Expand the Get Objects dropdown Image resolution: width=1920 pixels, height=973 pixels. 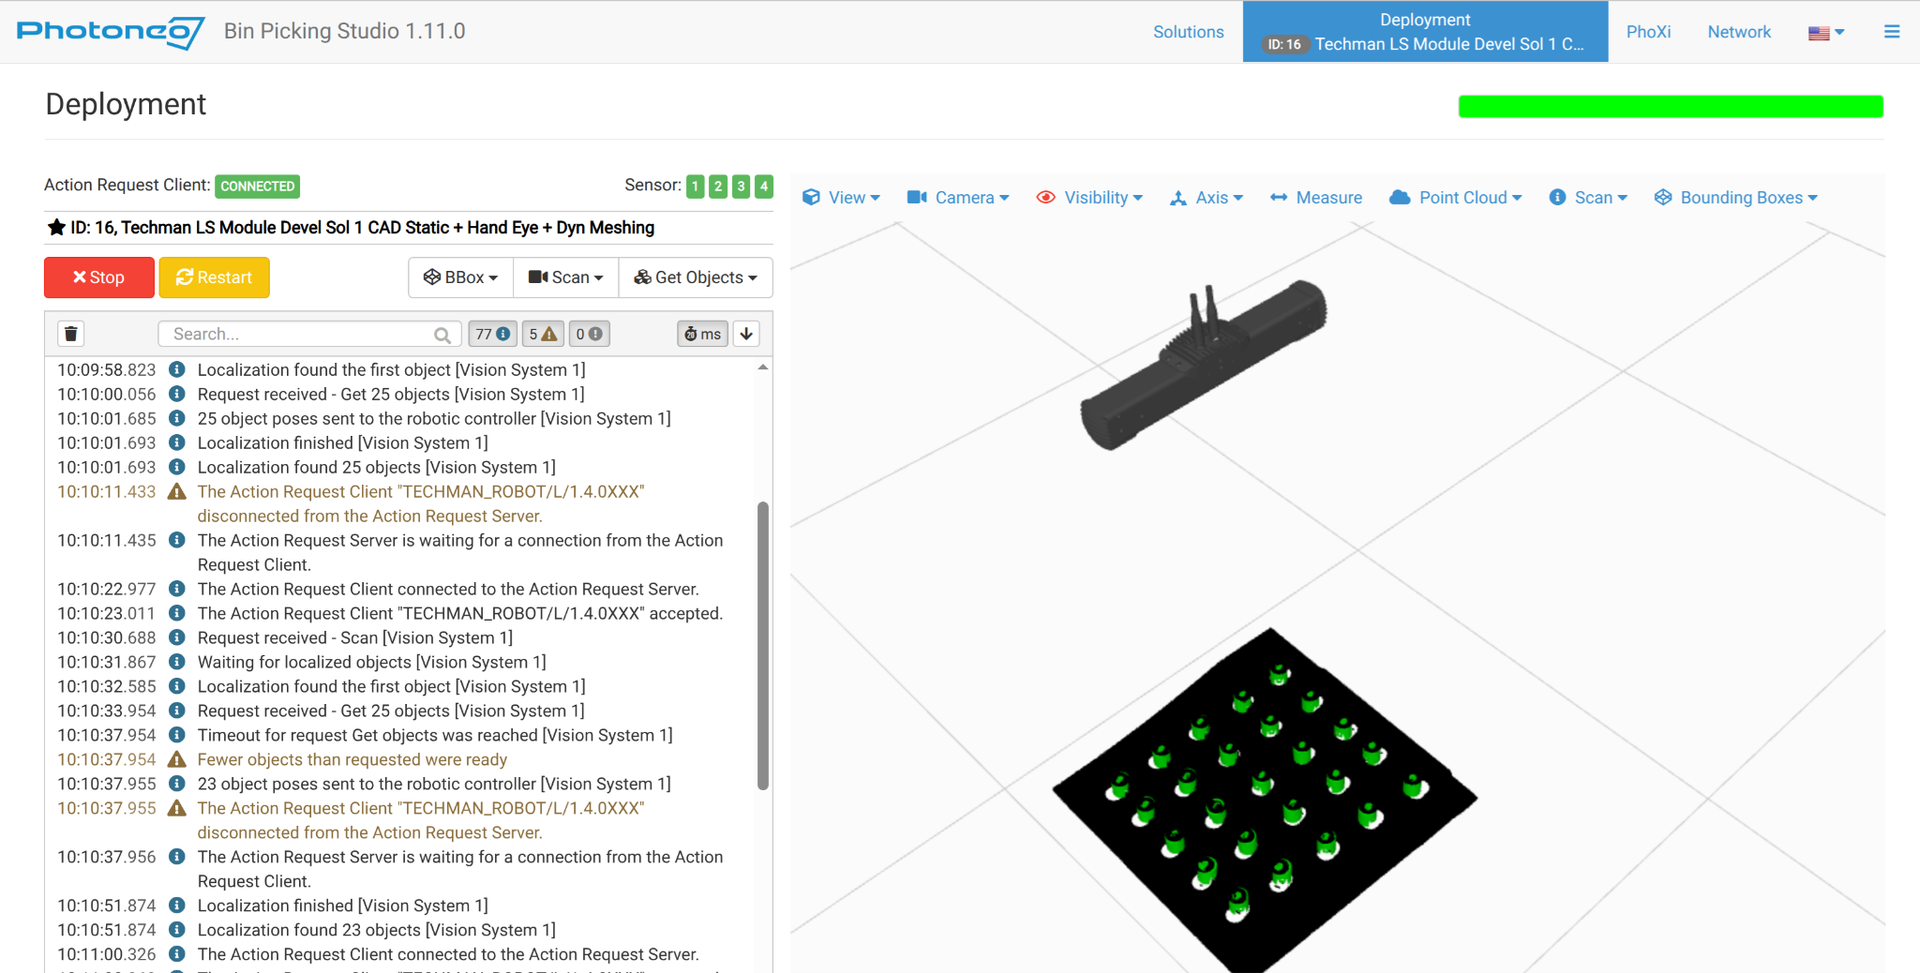pyautogui.click(x=696, y=278)
